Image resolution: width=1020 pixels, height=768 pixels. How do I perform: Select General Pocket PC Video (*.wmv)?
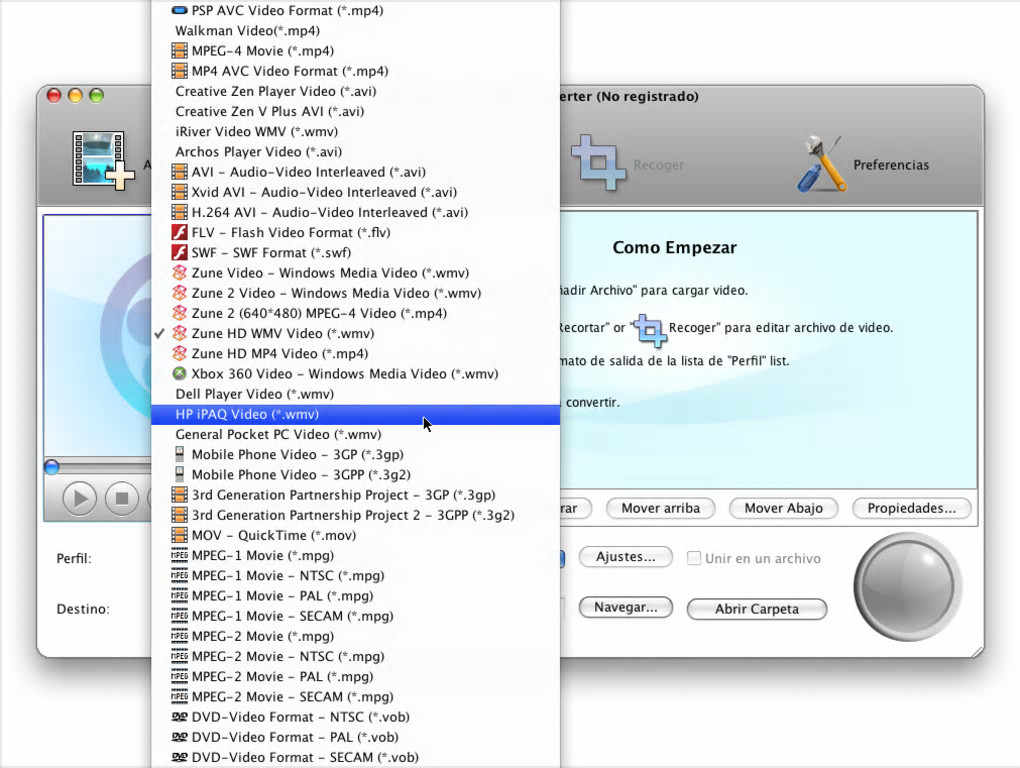click(355, 434)
